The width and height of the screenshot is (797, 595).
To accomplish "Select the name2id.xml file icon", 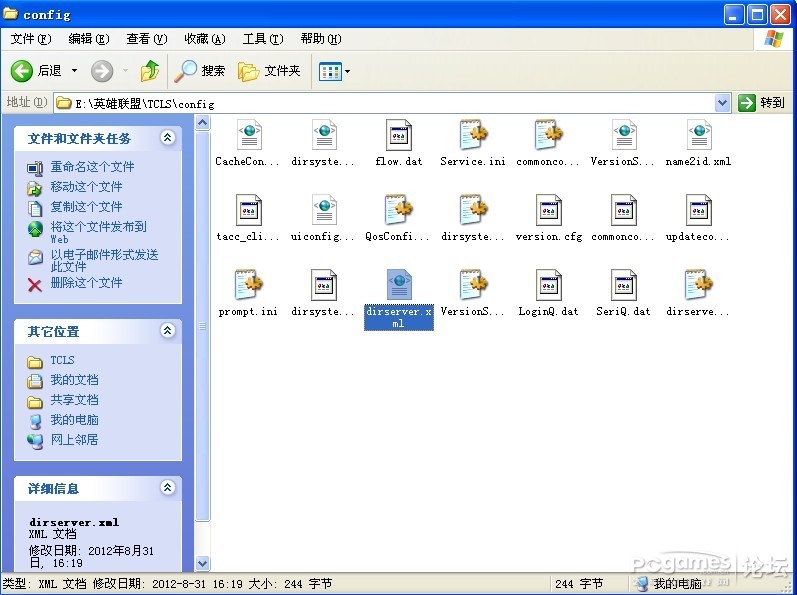I will 698,136.
